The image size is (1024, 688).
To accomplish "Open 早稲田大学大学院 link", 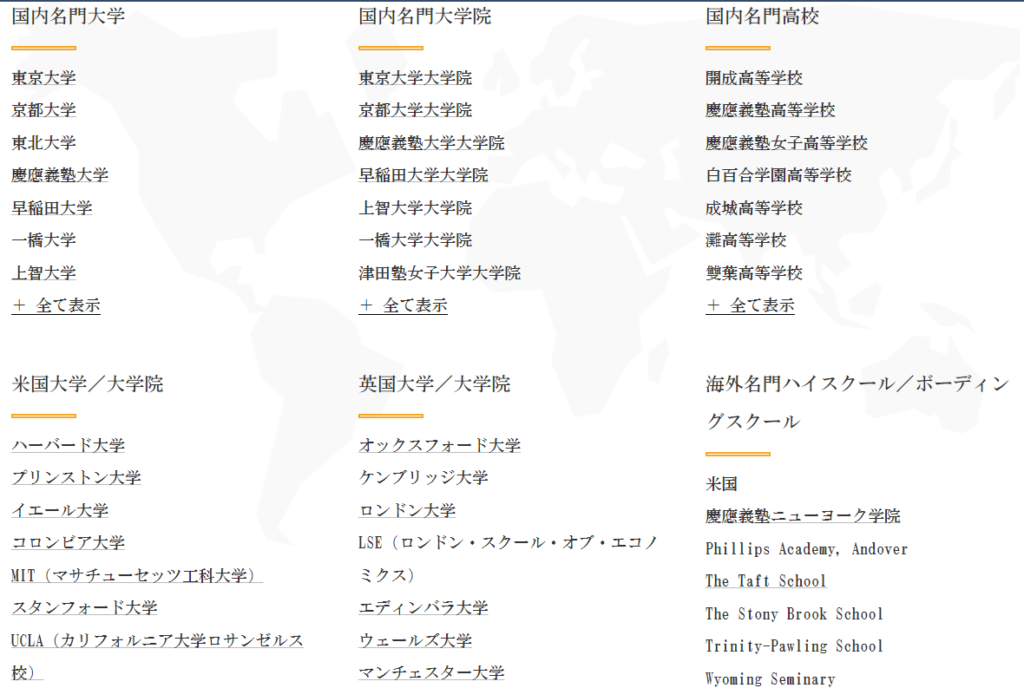I will (423, 175).
